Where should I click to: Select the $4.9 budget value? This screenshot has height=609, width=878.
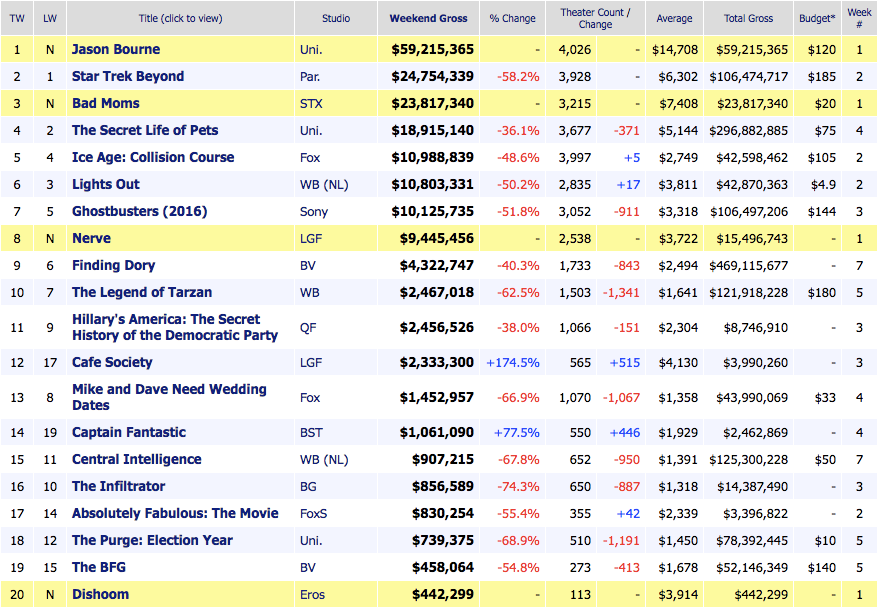(x=823, y=185)
